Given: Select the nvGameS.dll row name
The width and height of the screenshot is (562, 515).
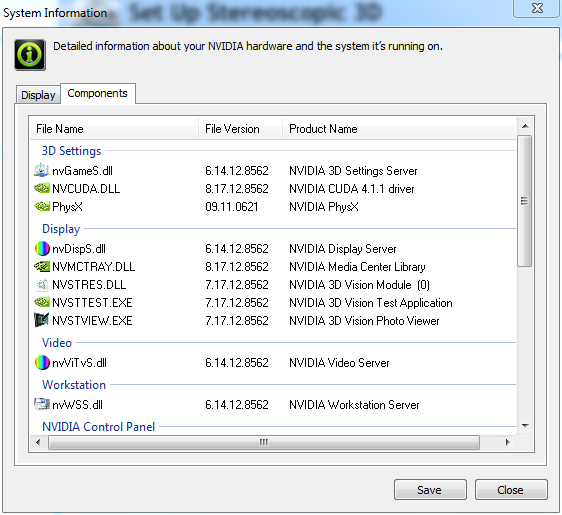Looking at the screenshot, I should [x=82, y=171].
